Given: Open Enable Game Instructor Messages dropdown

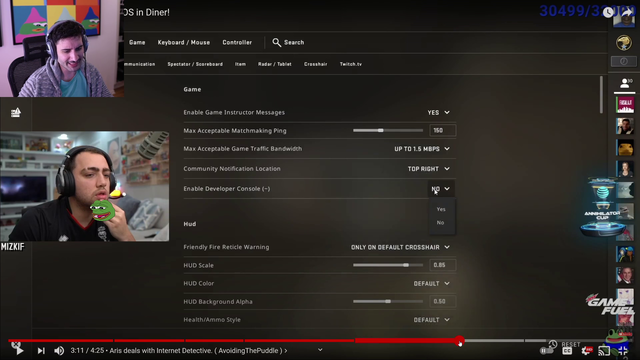Looking at the screenshot, I should [438, 113].
